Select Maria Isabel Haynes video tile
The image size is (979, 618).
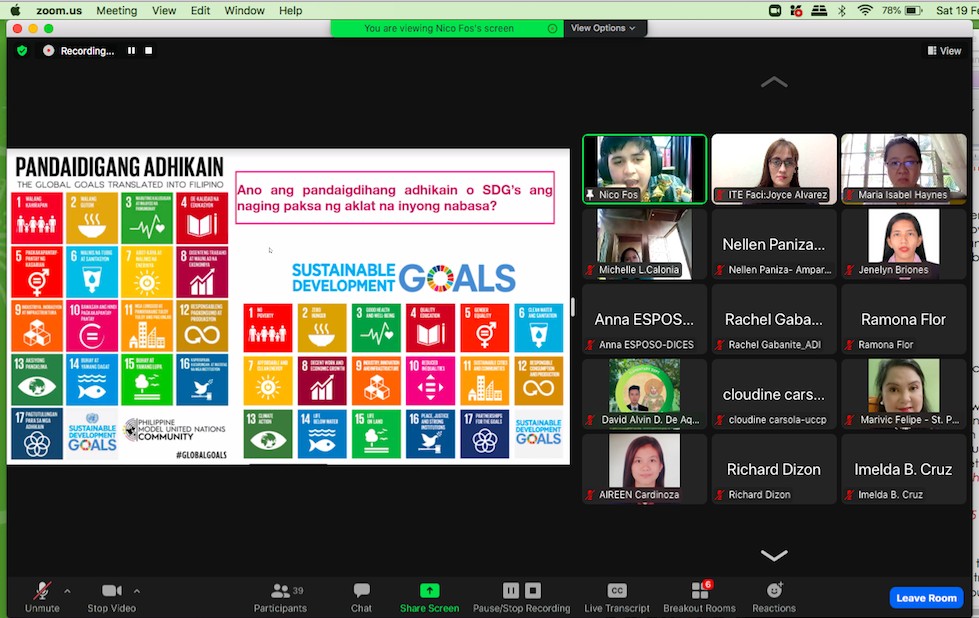tap(903, 169)
